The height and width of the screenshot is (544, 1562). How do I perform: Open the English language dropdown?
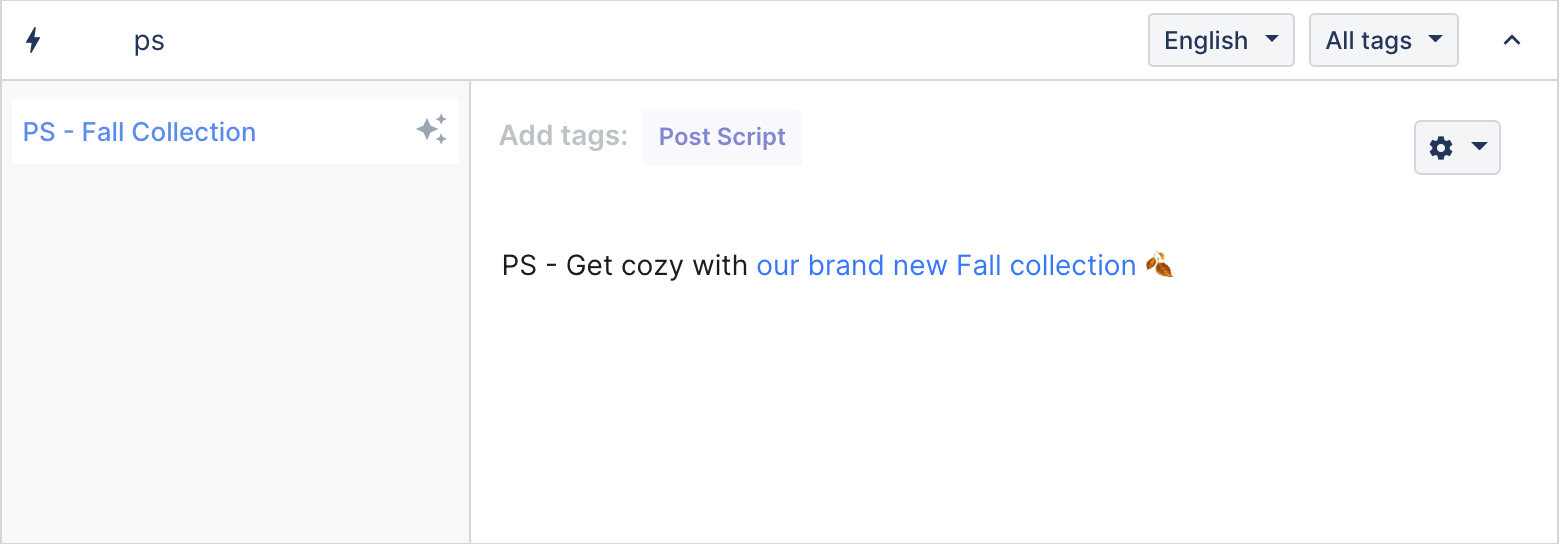[x=1221, y=40]
